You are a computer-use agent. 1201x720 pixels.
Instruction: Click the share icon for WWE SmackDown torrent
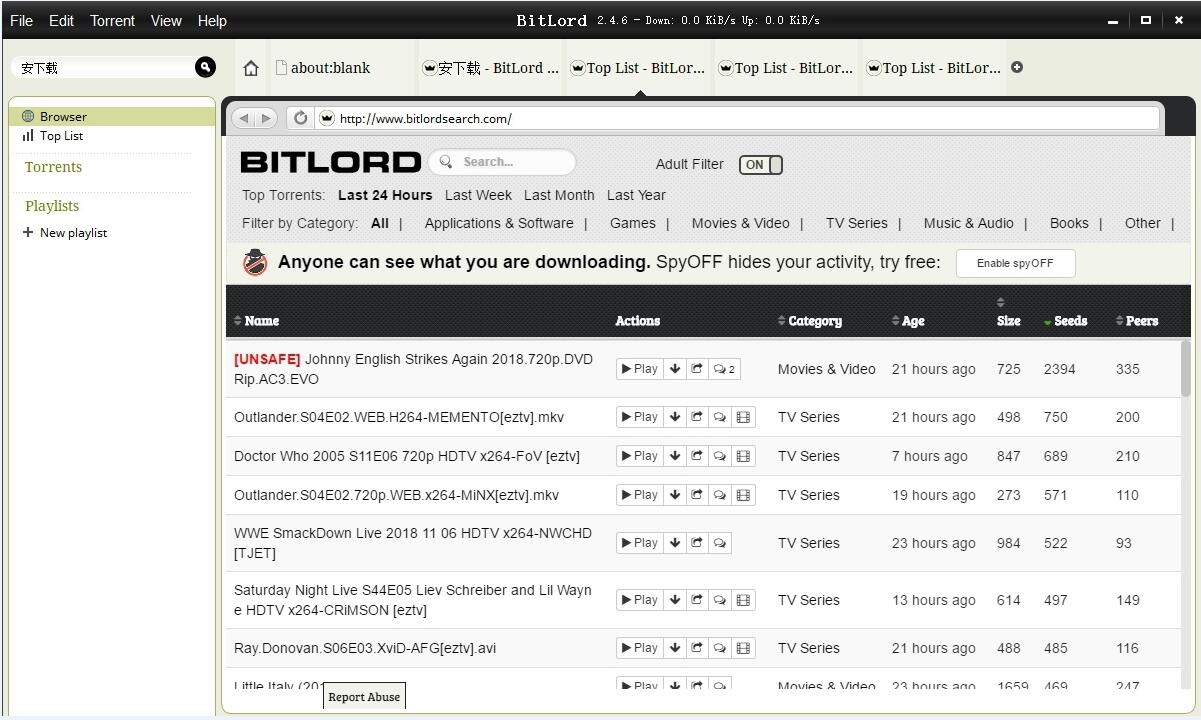(697, 542)
